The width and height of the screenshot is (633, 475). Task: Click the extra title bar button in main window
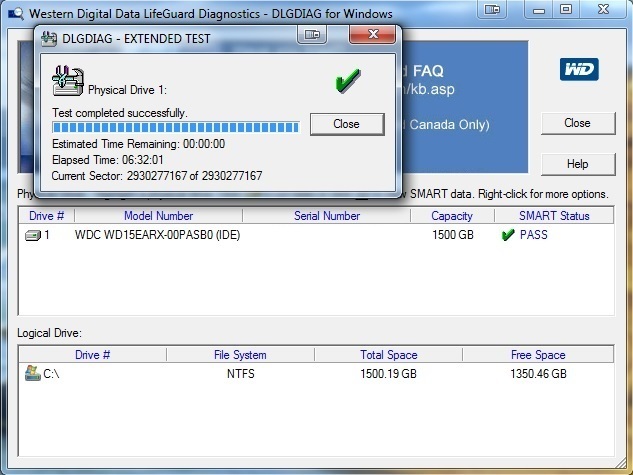(x=492, y=9)
